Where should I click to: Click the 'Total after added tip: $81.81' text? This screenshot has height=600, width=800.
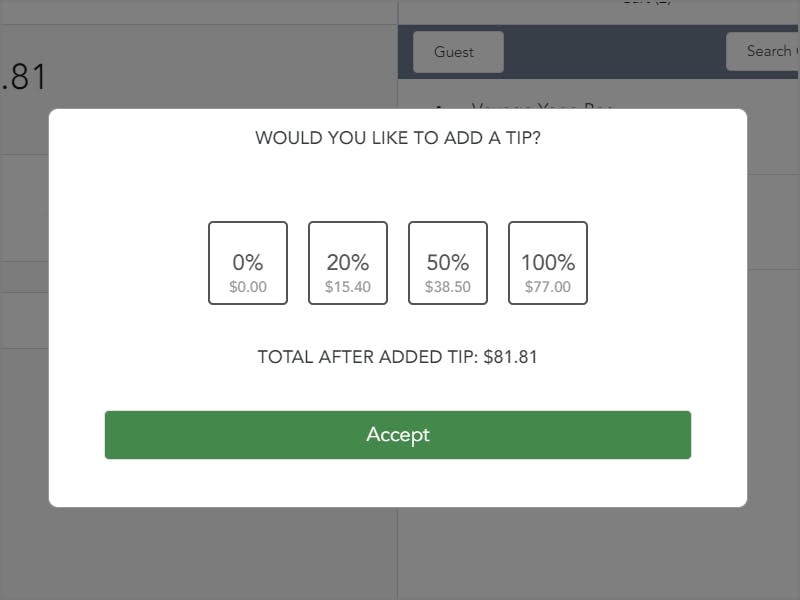click(x=397, y=357)
